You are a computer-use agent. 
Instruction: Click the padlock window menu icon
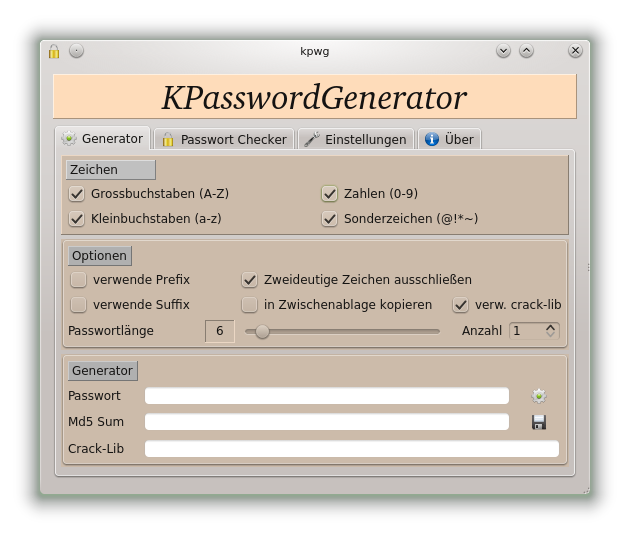[54, 51]
